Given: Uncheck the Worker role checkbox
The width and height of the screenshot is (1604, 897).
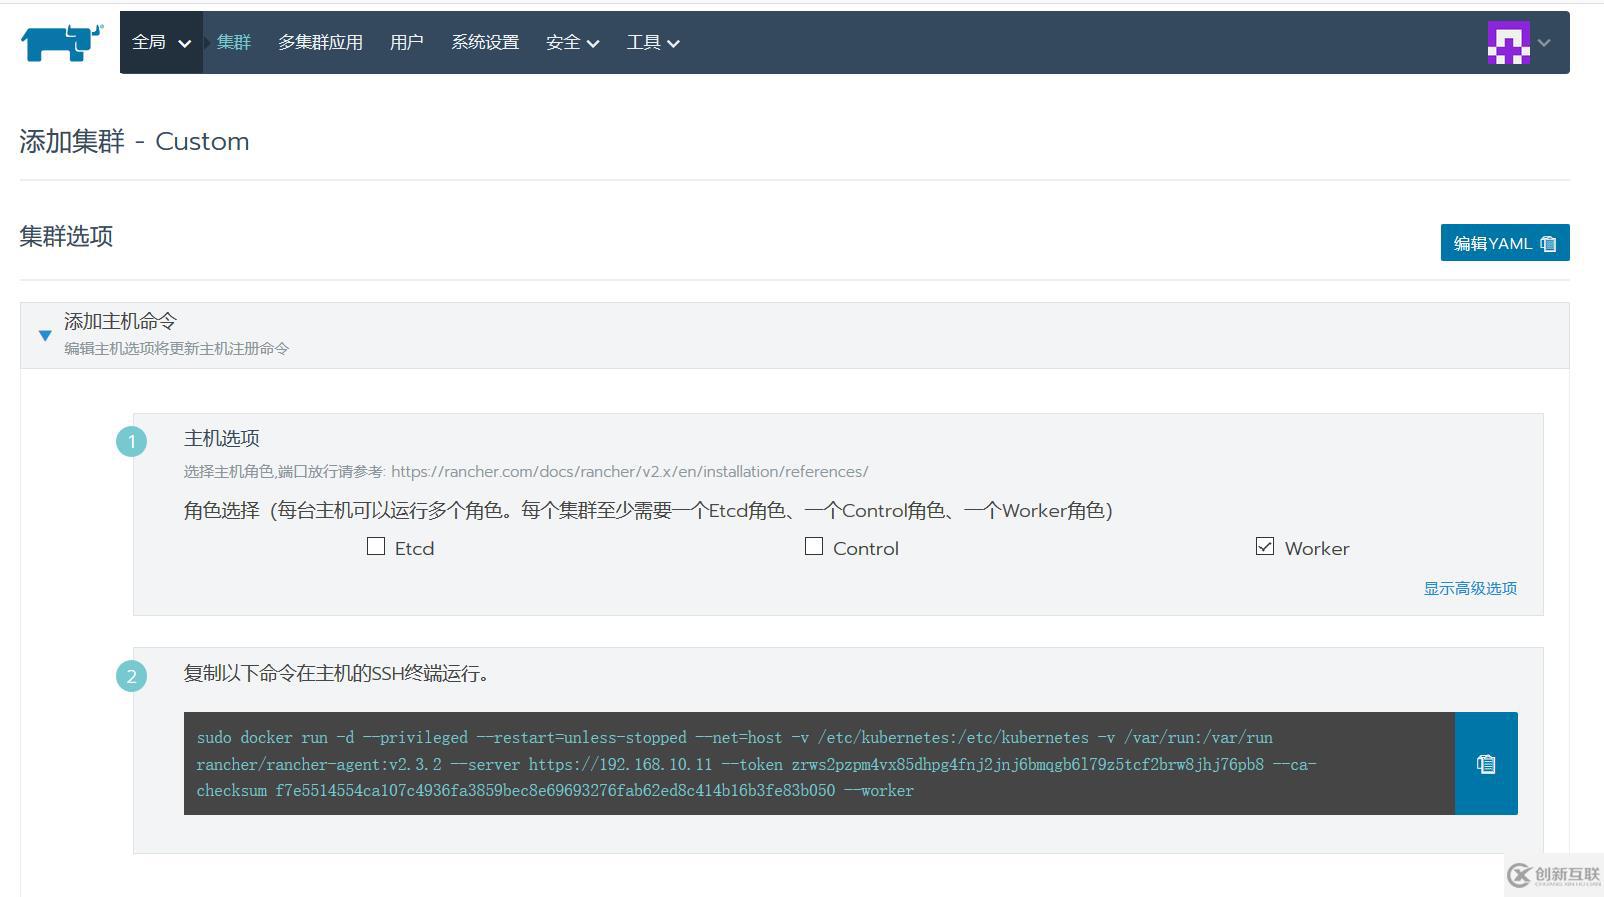Looking at the screenshot, I should pos(1265,546).
